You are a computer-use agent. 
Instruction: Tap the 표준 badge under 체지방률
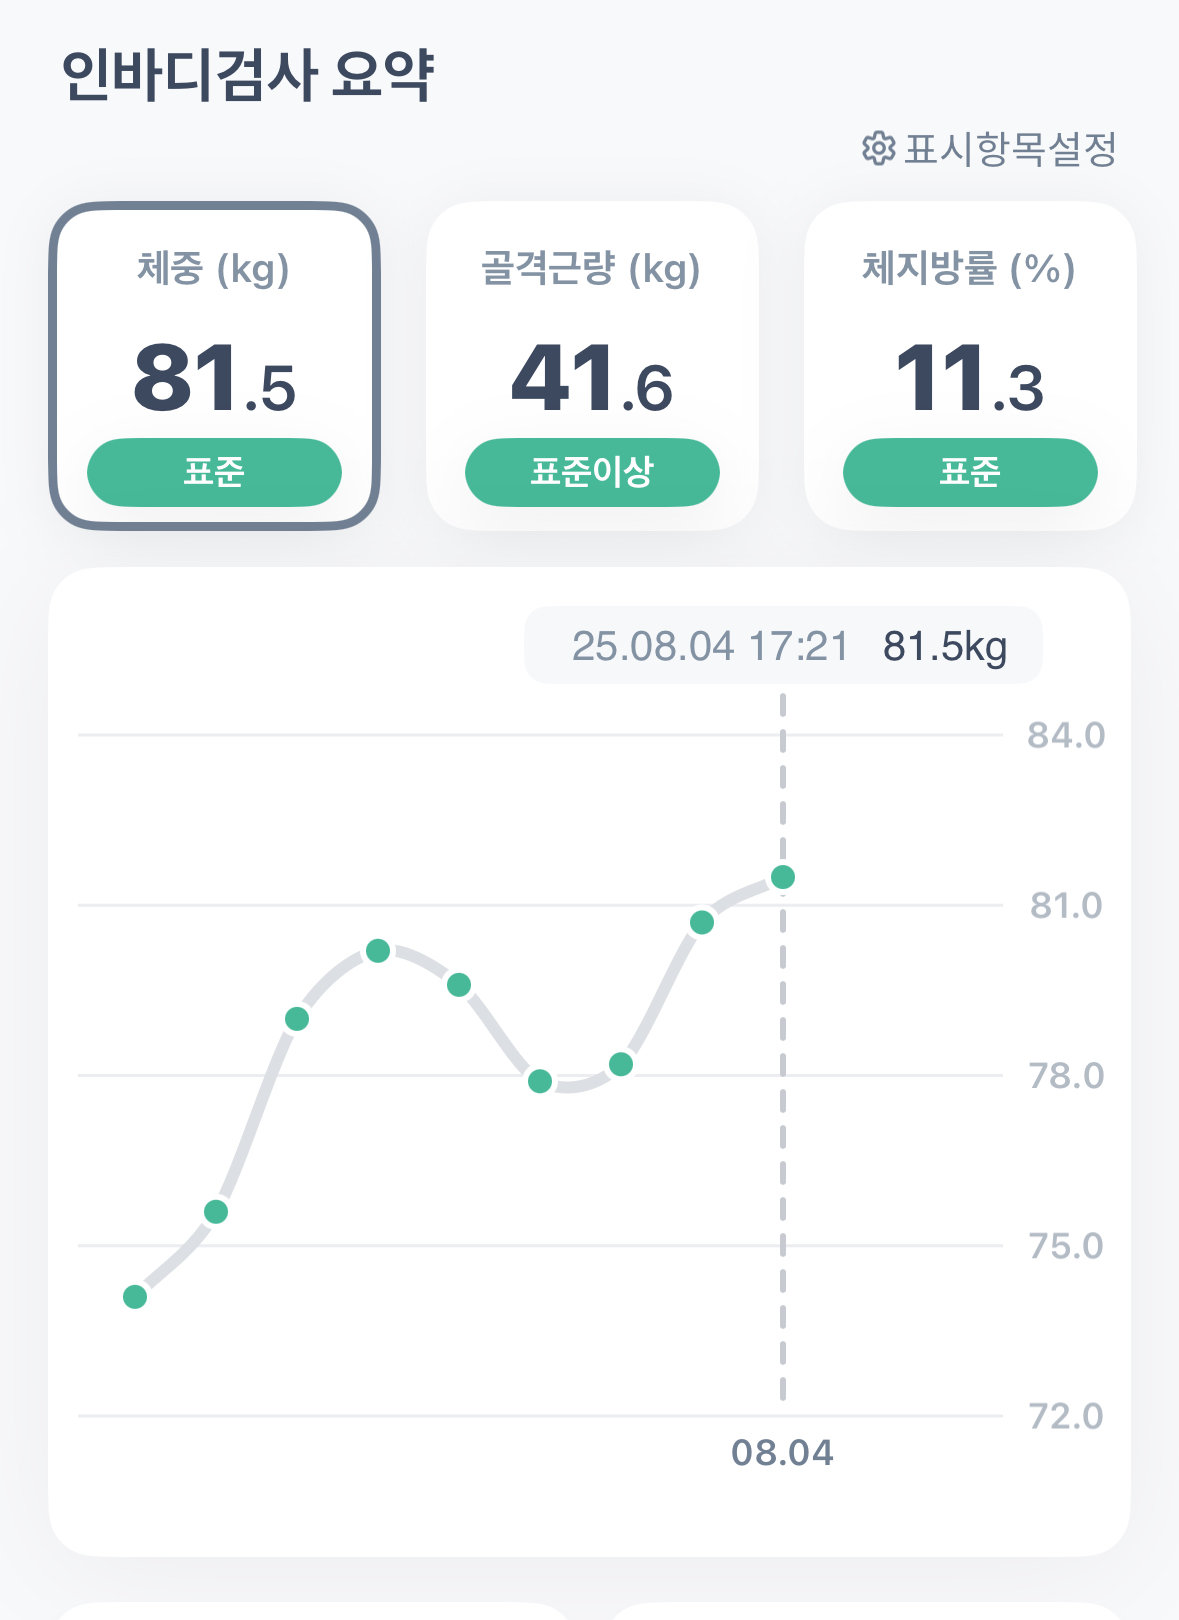[x=970, y=472]
